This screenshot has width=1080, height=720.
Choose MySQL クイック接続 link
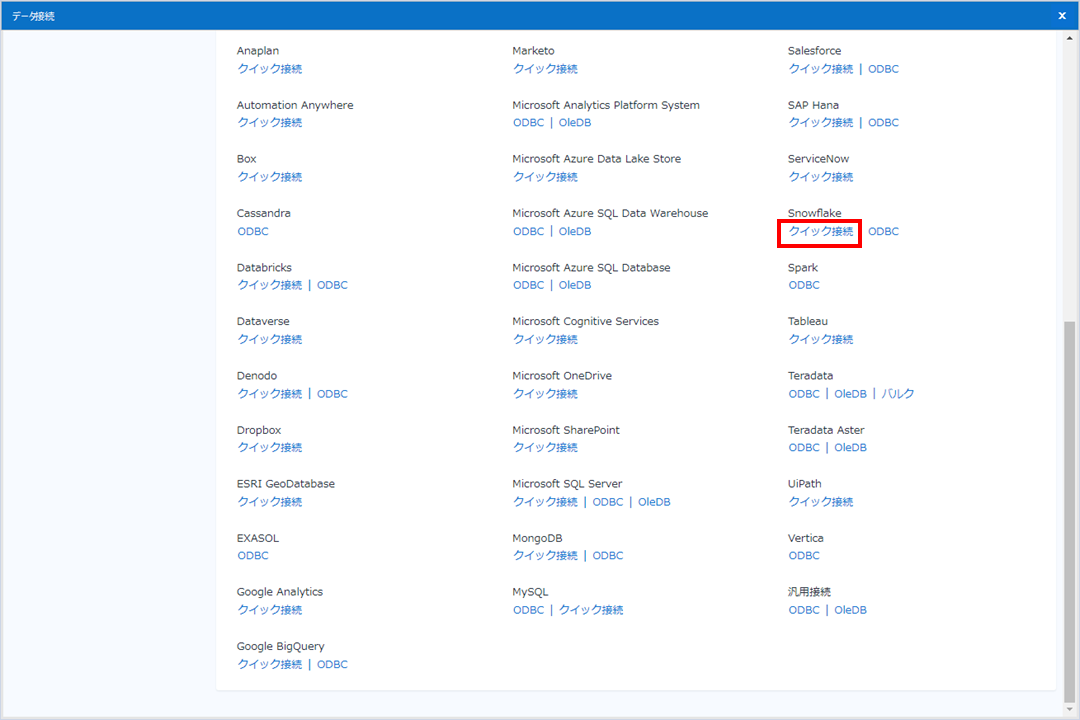591,610
